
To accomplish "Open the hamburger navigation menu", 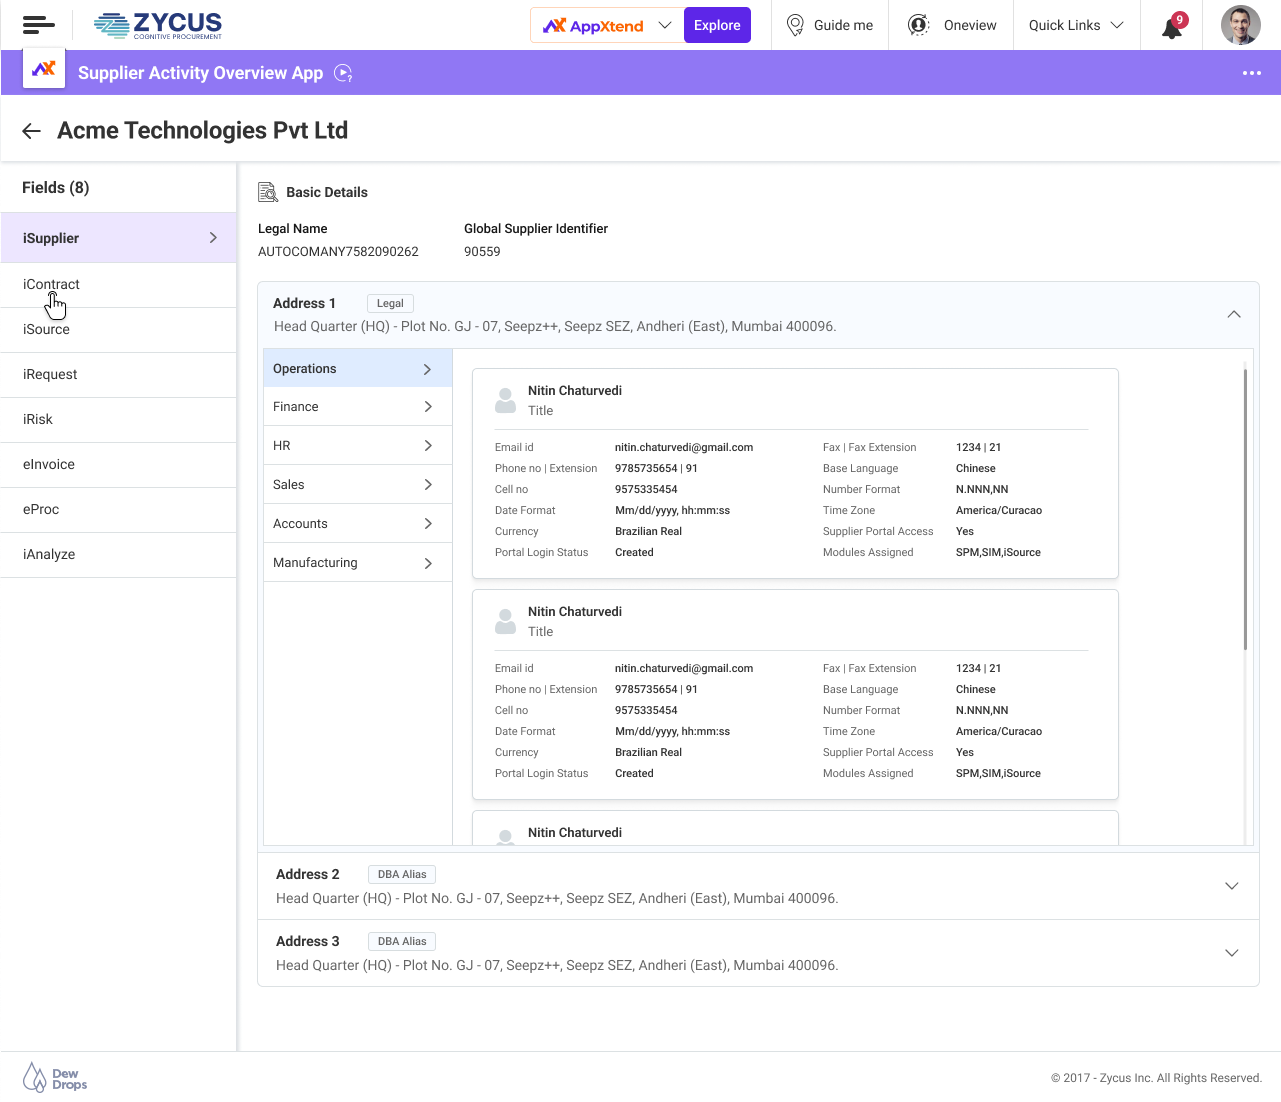I will click(x=38, y=25).
